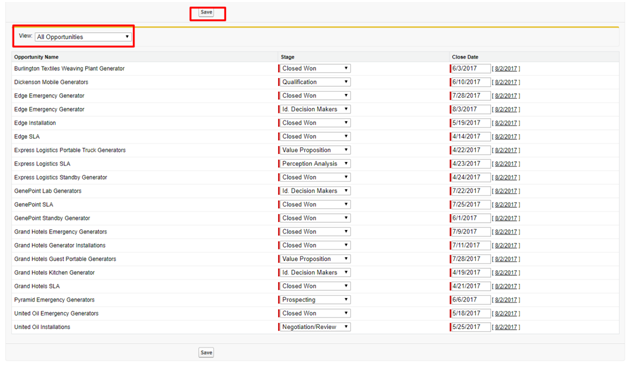Click the Stage column header
Screen dimensions: 628x369
click(288, 57)
